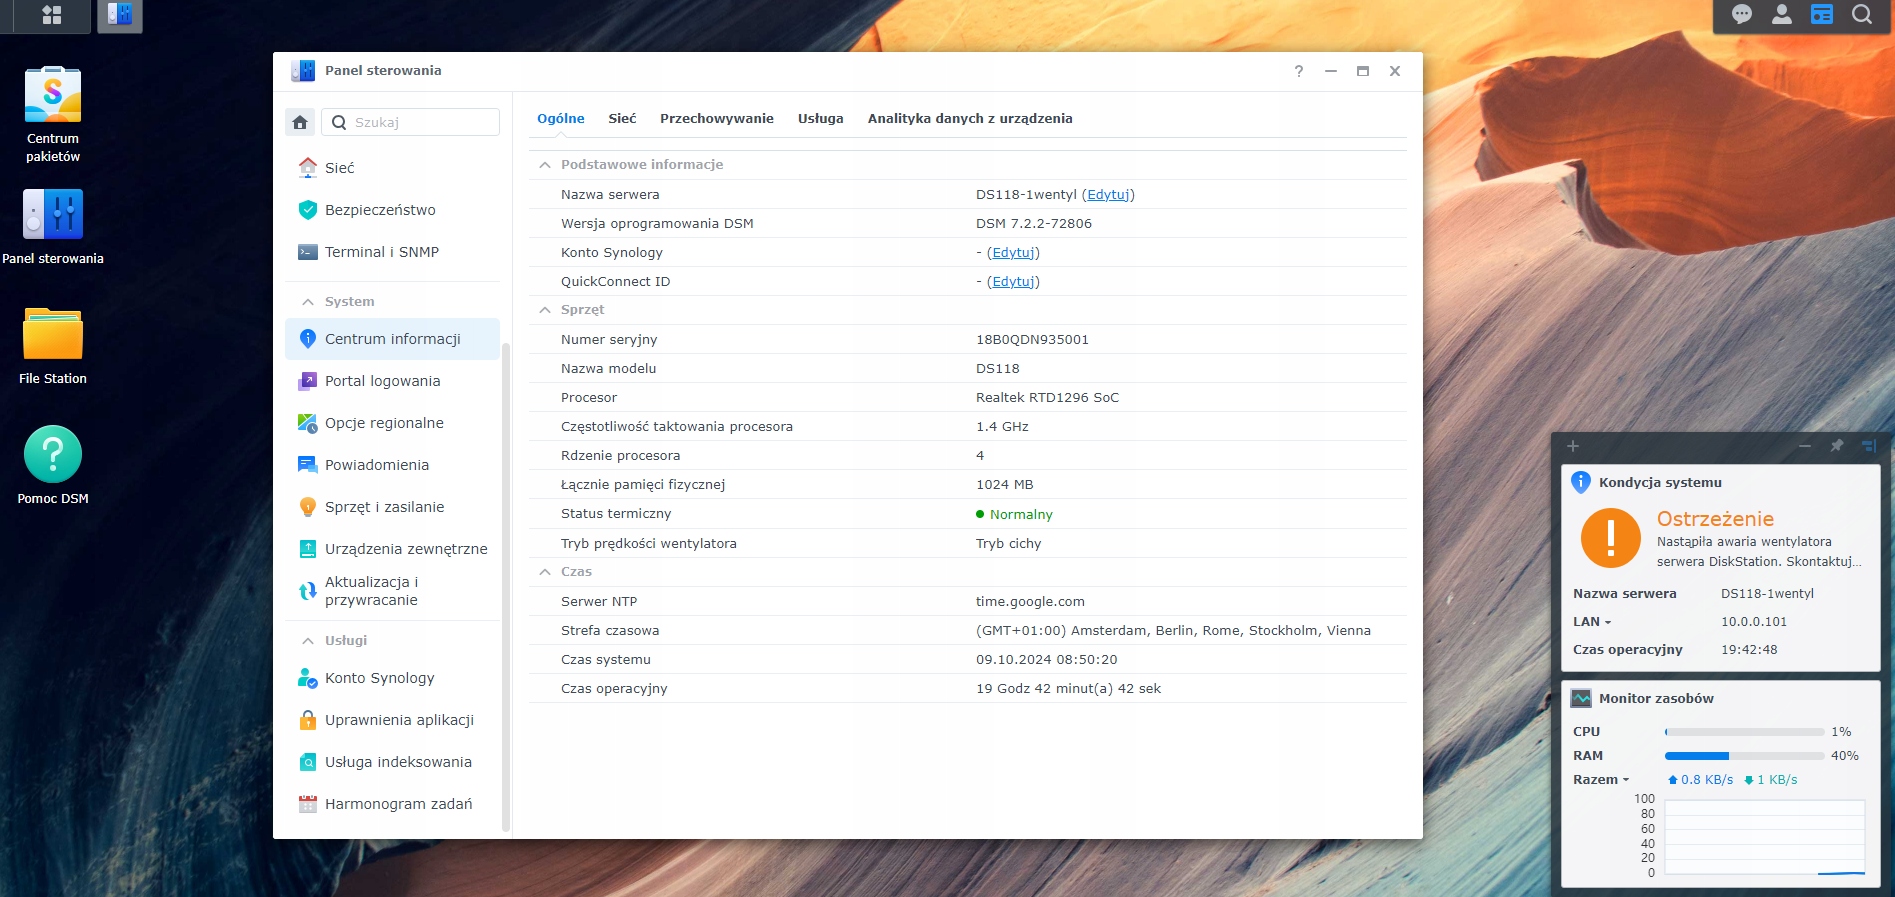
Task: Click the Realtek RTD1296 SoC value
Action: click(x=1047, y=398)
